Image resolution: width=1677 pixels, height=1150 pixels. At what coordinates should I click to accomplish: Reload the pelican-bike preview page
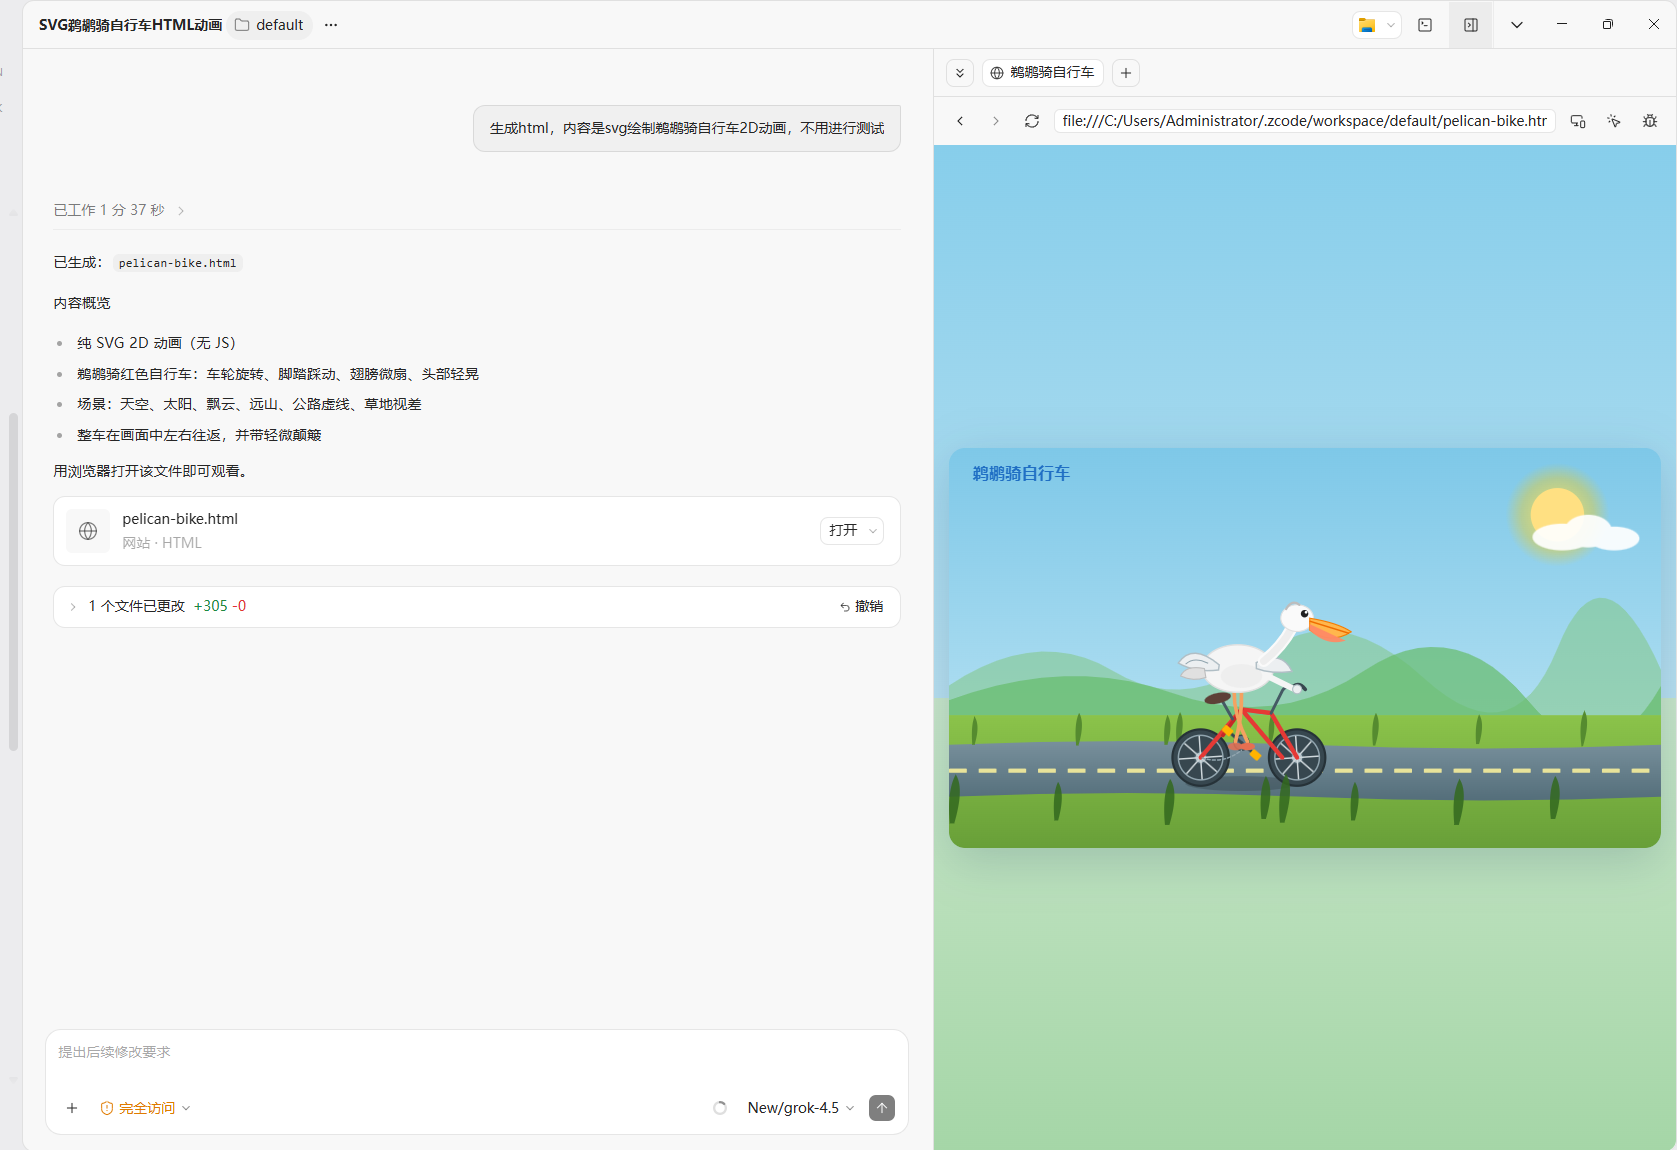click(1032, 121)
